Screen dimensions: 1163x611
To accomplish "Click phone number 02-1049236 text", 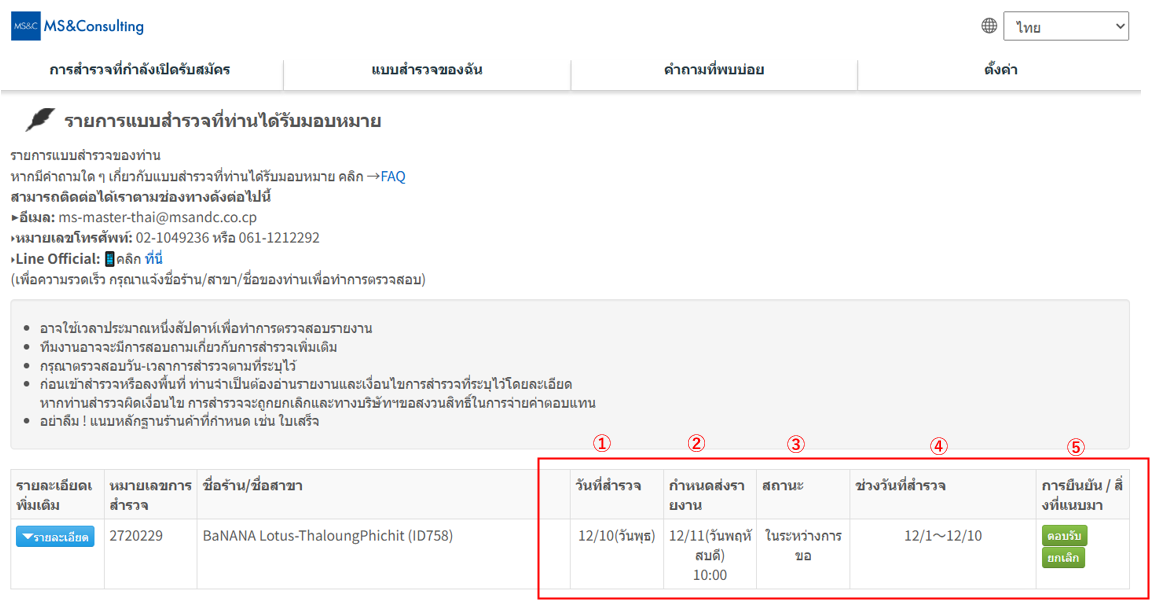I will coord(172,238).
